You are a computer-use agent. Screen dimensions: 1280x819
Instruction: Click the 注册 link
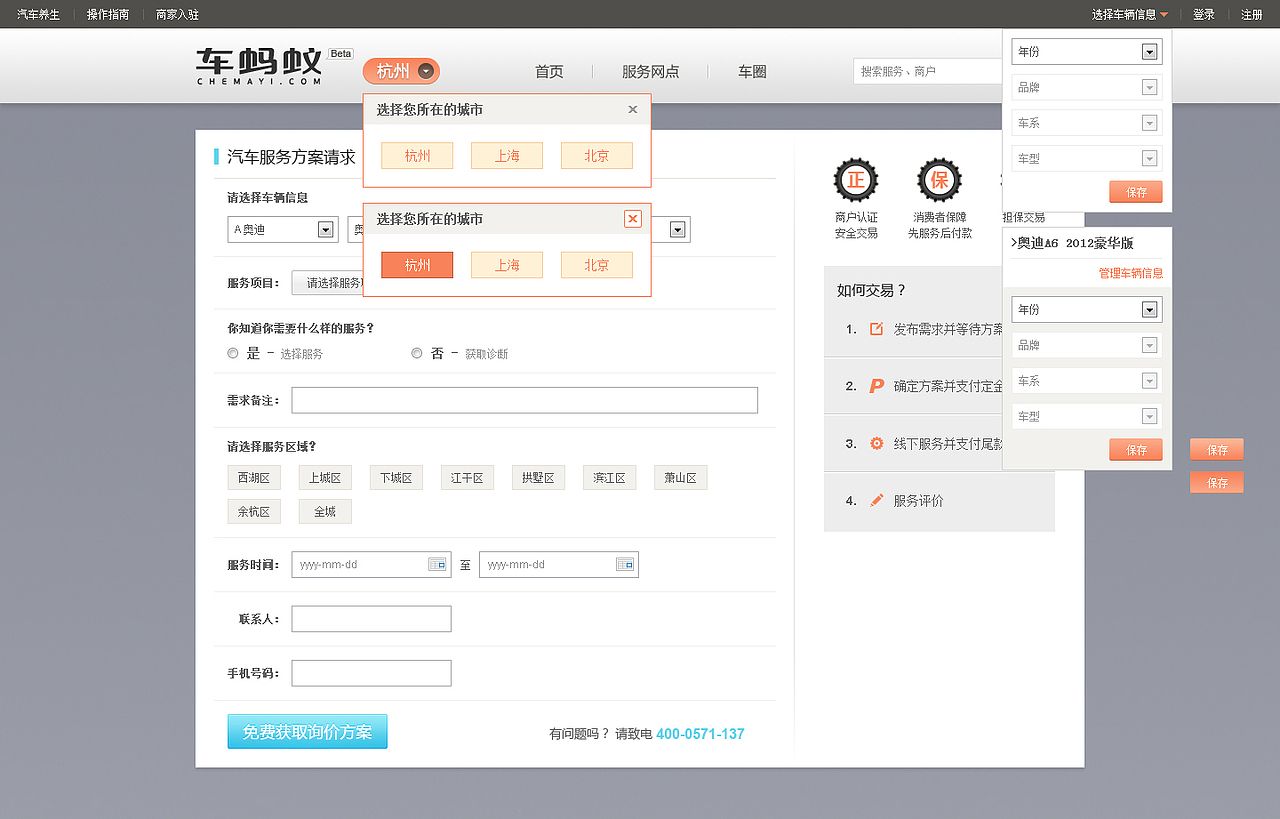[x=1252, y=14]
